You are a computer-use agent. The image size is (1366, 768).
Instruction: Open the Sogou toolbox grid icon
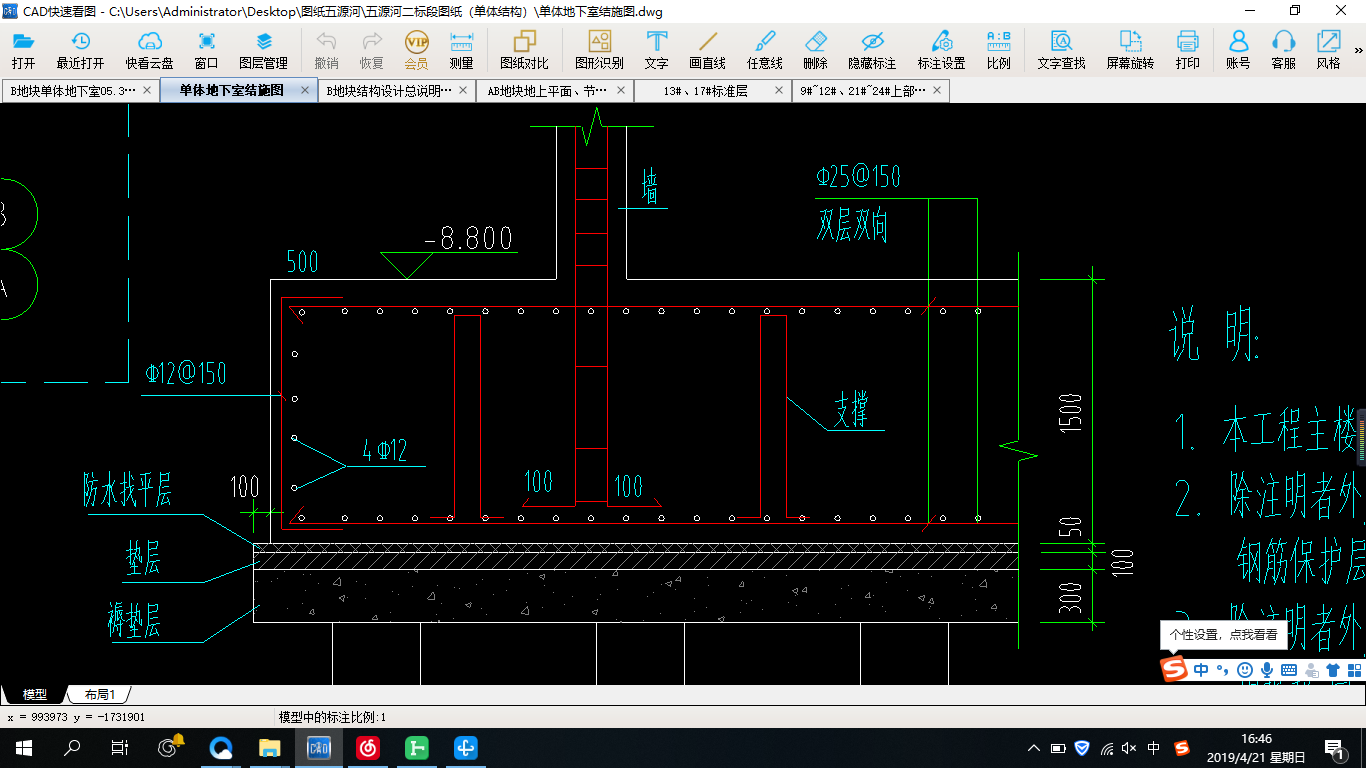[1354, 669]
